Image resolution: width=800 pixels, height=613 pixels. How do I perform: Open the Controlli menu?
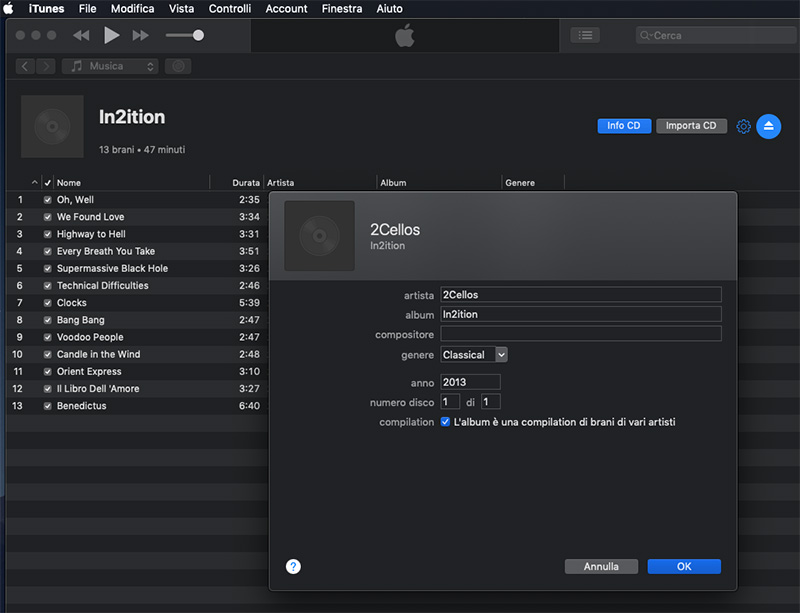[230, 9]
